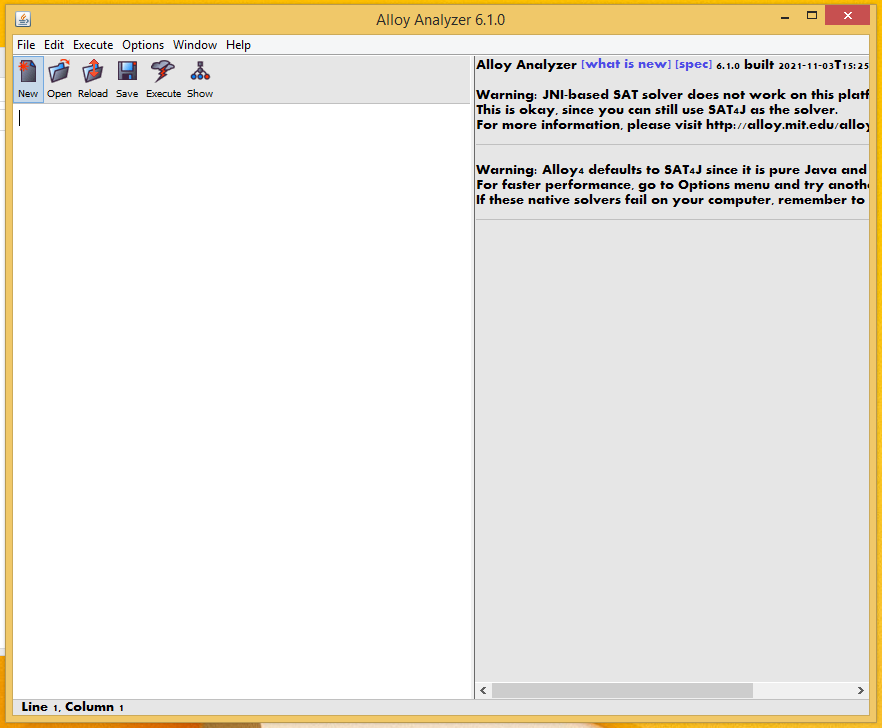Open a model with the Open icon
Screen dimensions: 882x728
(x=59, y=79)
